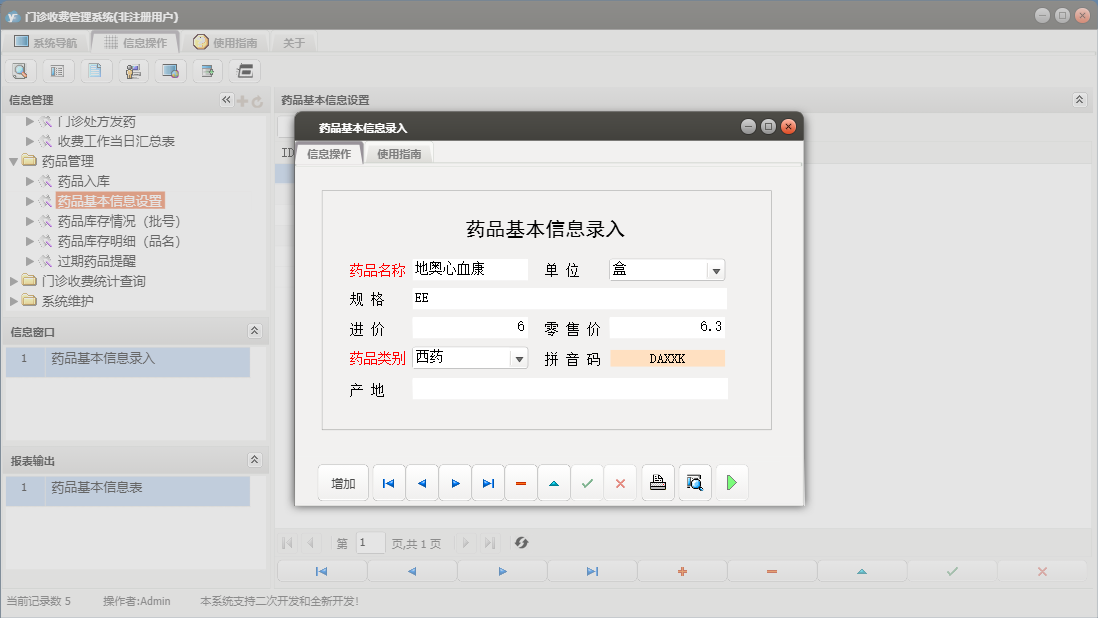
Task: Open the 单位 unit dropdown
Action: 716,270
